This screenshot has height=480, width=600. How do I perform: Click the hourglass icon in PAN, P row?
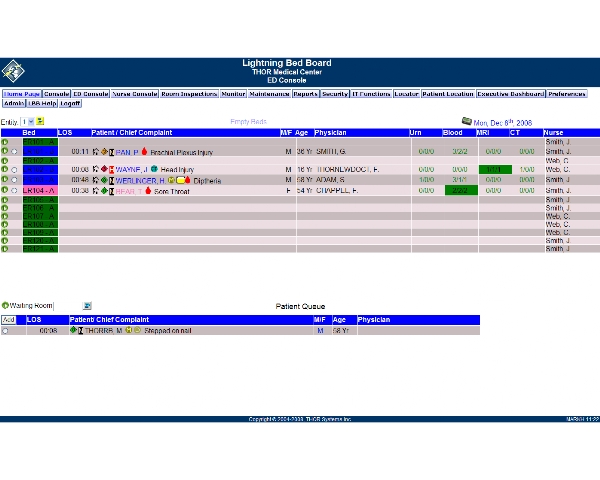tap(111, 152)
